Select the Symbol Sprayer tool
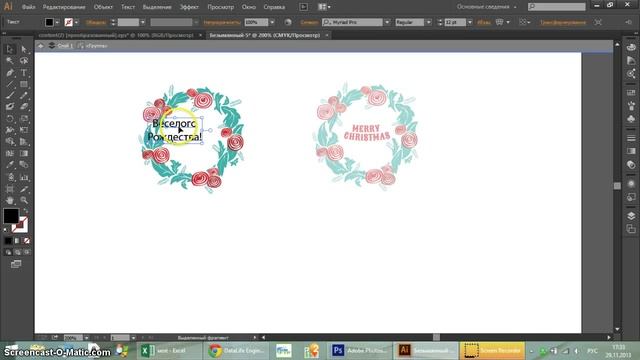This screenshot has height=360, width=640. pos(10,177)
